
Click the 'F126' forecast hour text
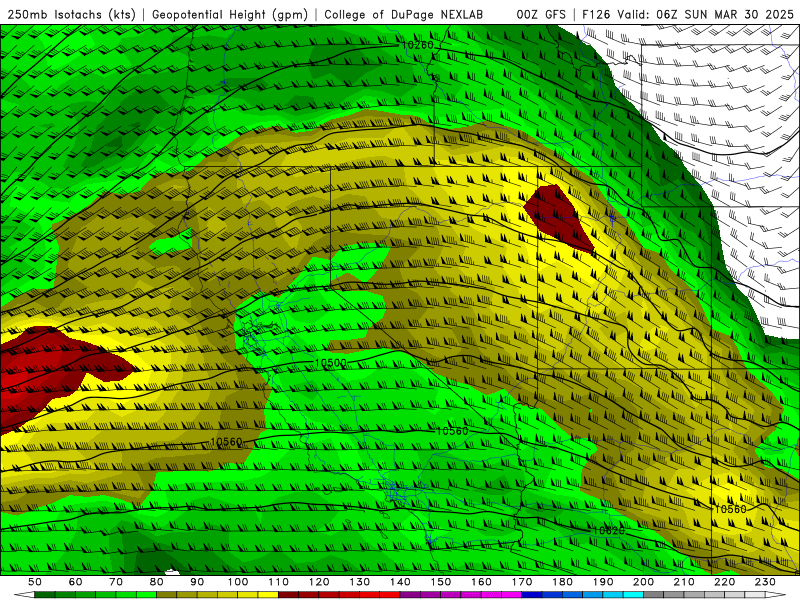point(596,15)
